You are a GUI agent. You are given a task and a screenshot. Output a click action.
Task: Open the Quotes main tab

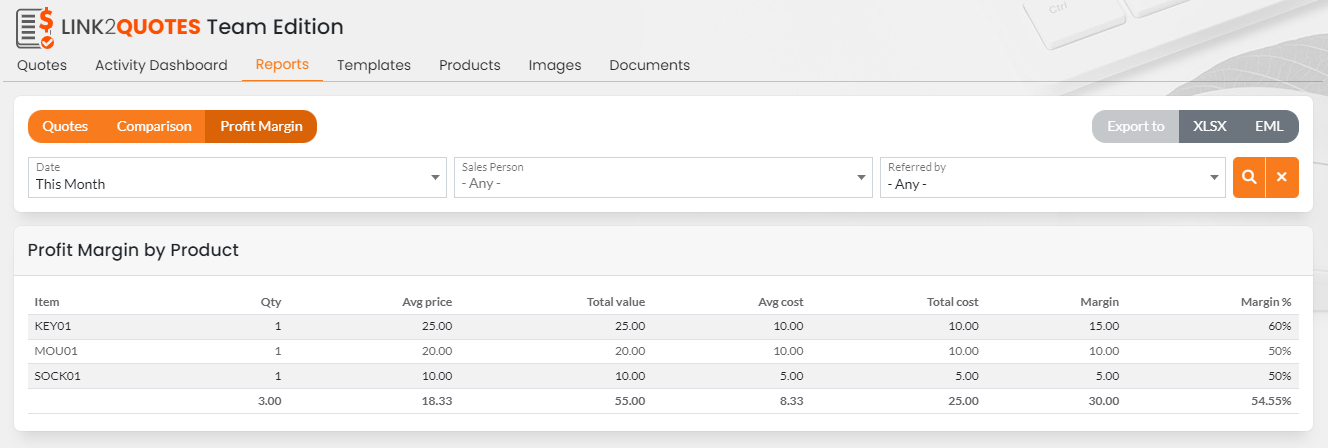click(42, 65)
